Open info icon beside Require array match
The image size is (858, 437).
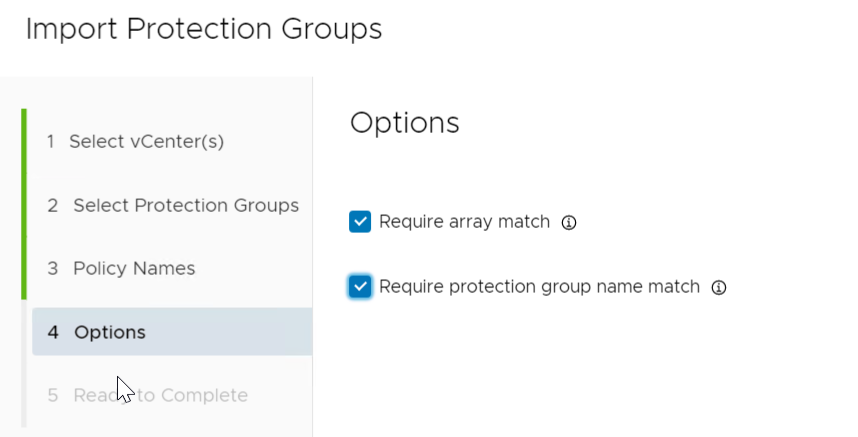click(x=569, y=223)
